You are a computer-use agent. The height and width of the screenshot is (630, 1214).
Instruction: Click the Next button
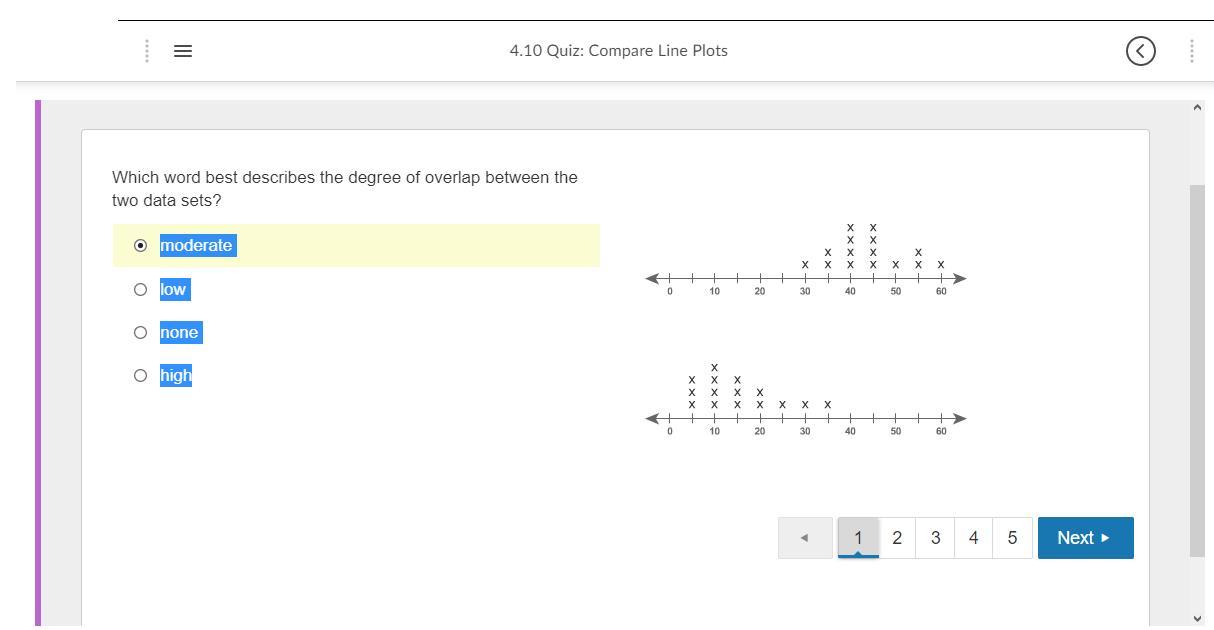click(1085, 538)
